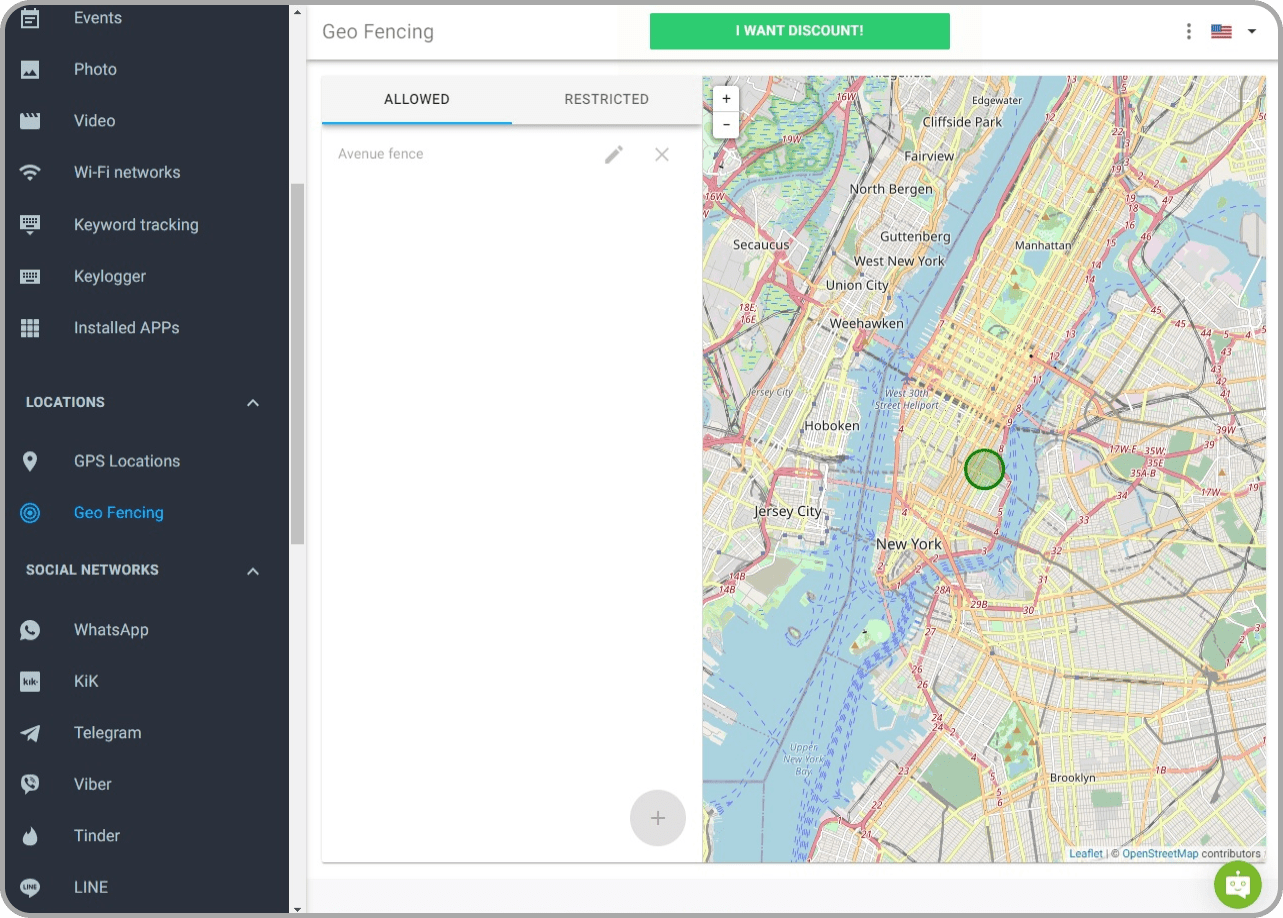Click the Jersey City label on map
Screen dimensions: 1283x918
[788, 511]
